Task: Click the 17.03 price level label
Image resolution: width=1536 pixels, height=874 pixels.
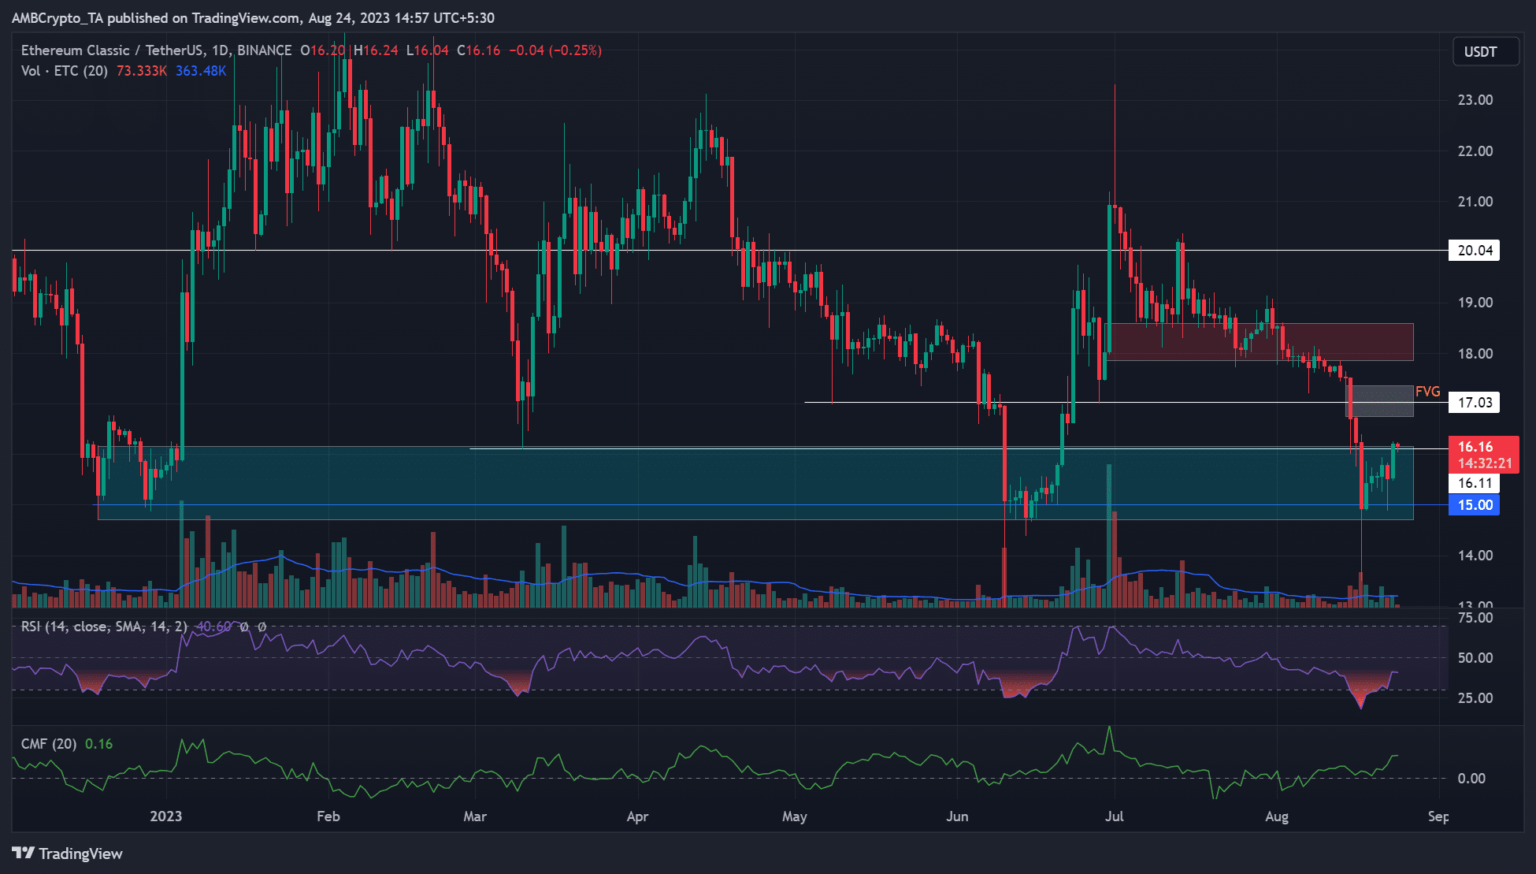Action: click(1474, 403)
